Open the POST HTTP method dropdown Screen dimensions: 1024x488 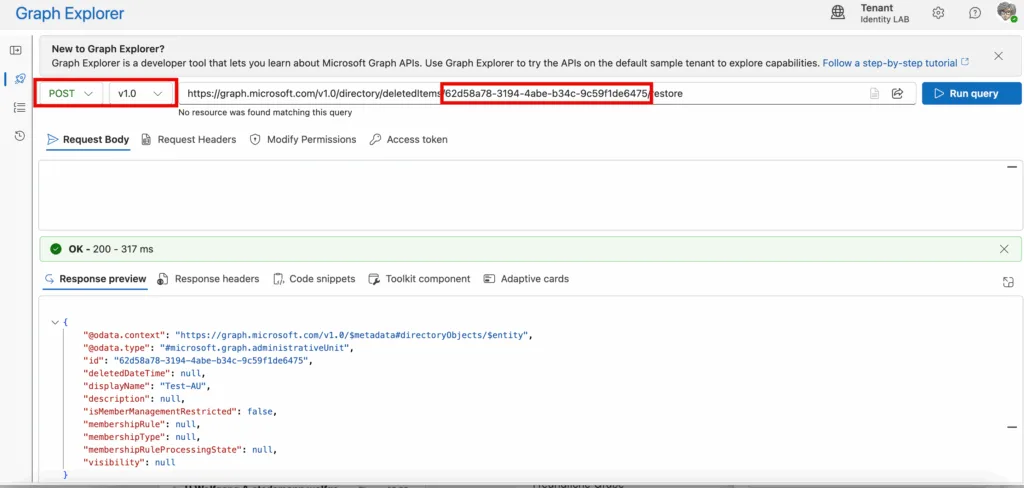pos(70,93)
